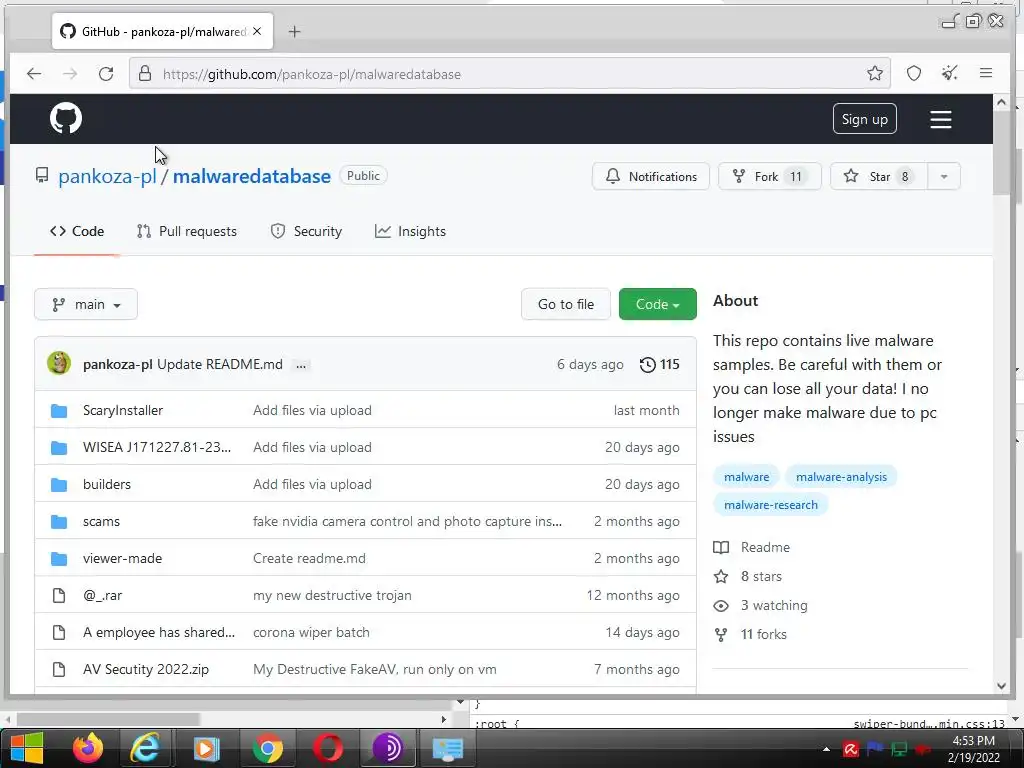The height and width of the screenshot is (768, 1024).
Task: Open the Firefox shield protection icon
Action: pyautogui.click(x=914, y=73)
